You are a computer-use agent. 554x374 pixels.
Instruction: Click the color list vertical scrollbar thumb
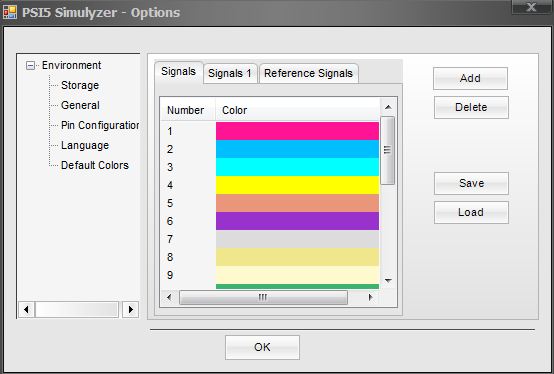tap(388, 150)
